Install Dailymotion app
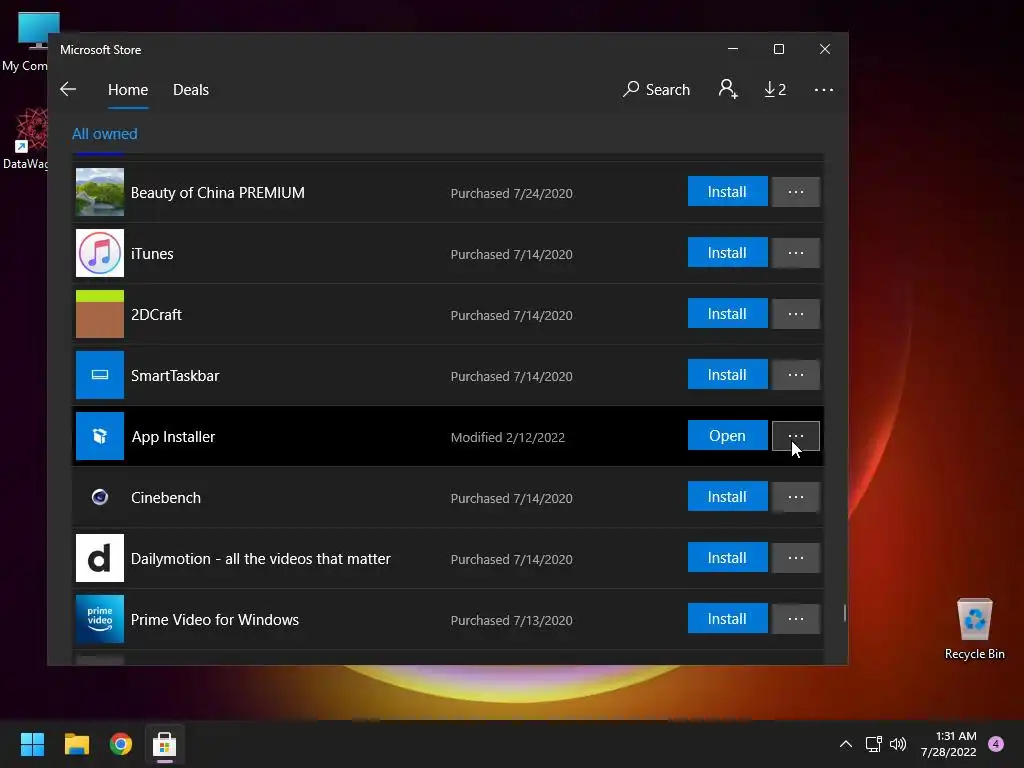The width and height of the screenshot is (1024, 768). tap(728, 558)
